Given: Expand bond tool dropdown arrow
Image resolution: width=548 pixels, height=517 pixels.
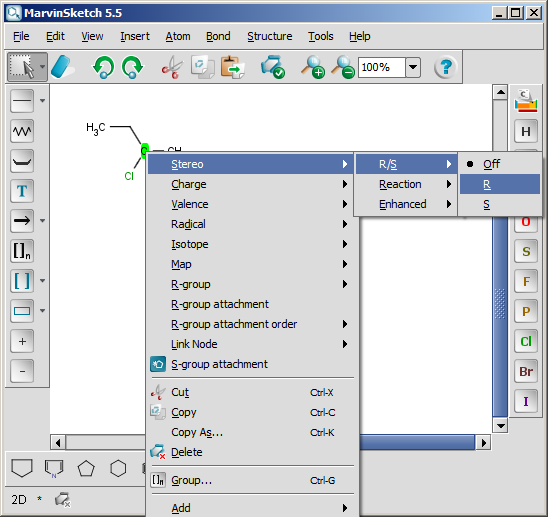Looking at the screenshot, I should (43, 101).
